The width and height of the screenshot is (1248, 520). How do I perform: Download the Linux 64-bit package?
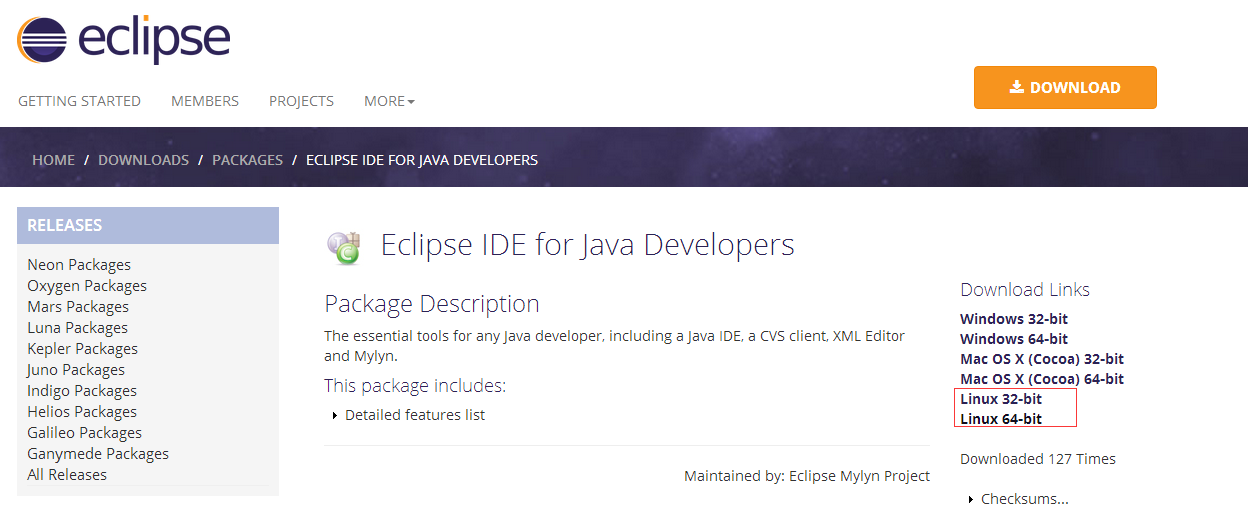tap(1001, 419)
